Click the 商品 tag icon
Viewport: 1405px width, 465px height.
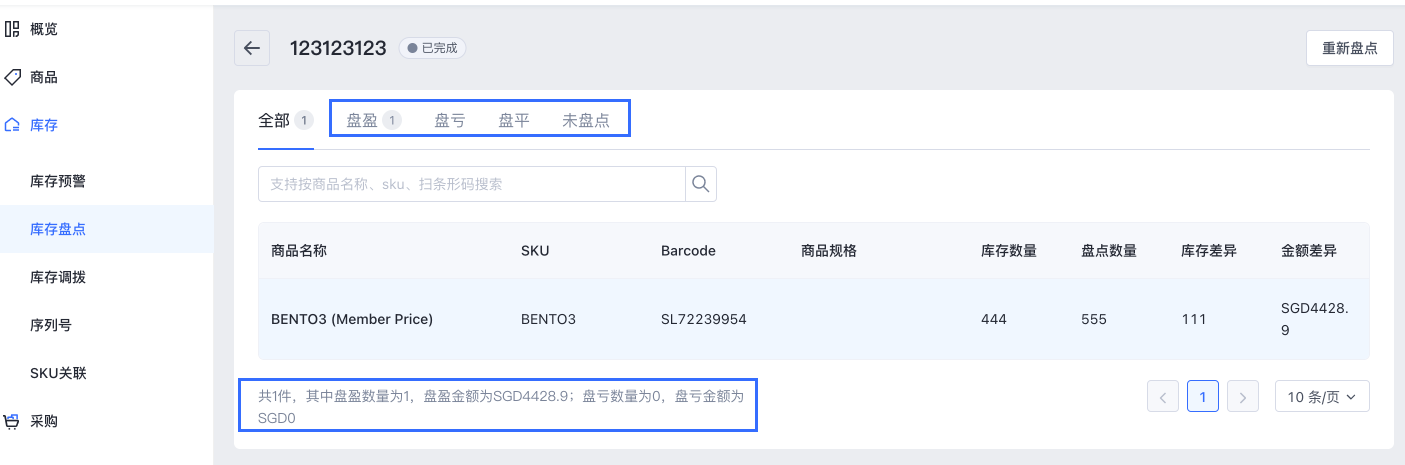12,77
